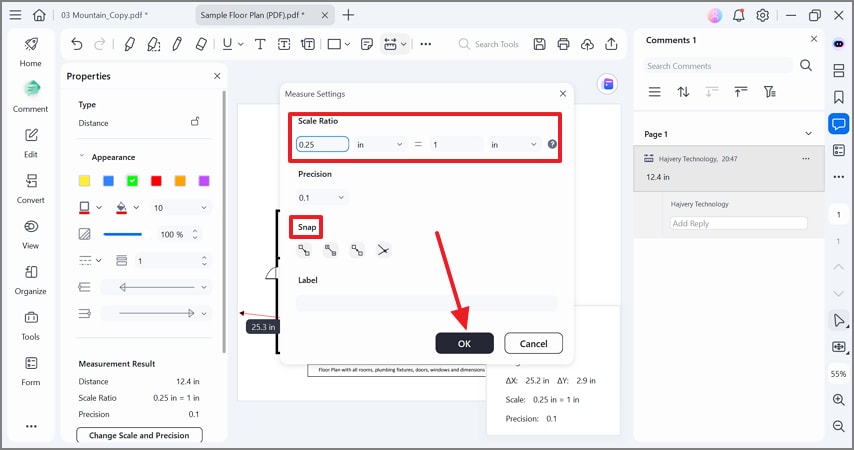Select the measure tool in toolbar
This screenshot has width=854, height=450.
coord(390,44)
